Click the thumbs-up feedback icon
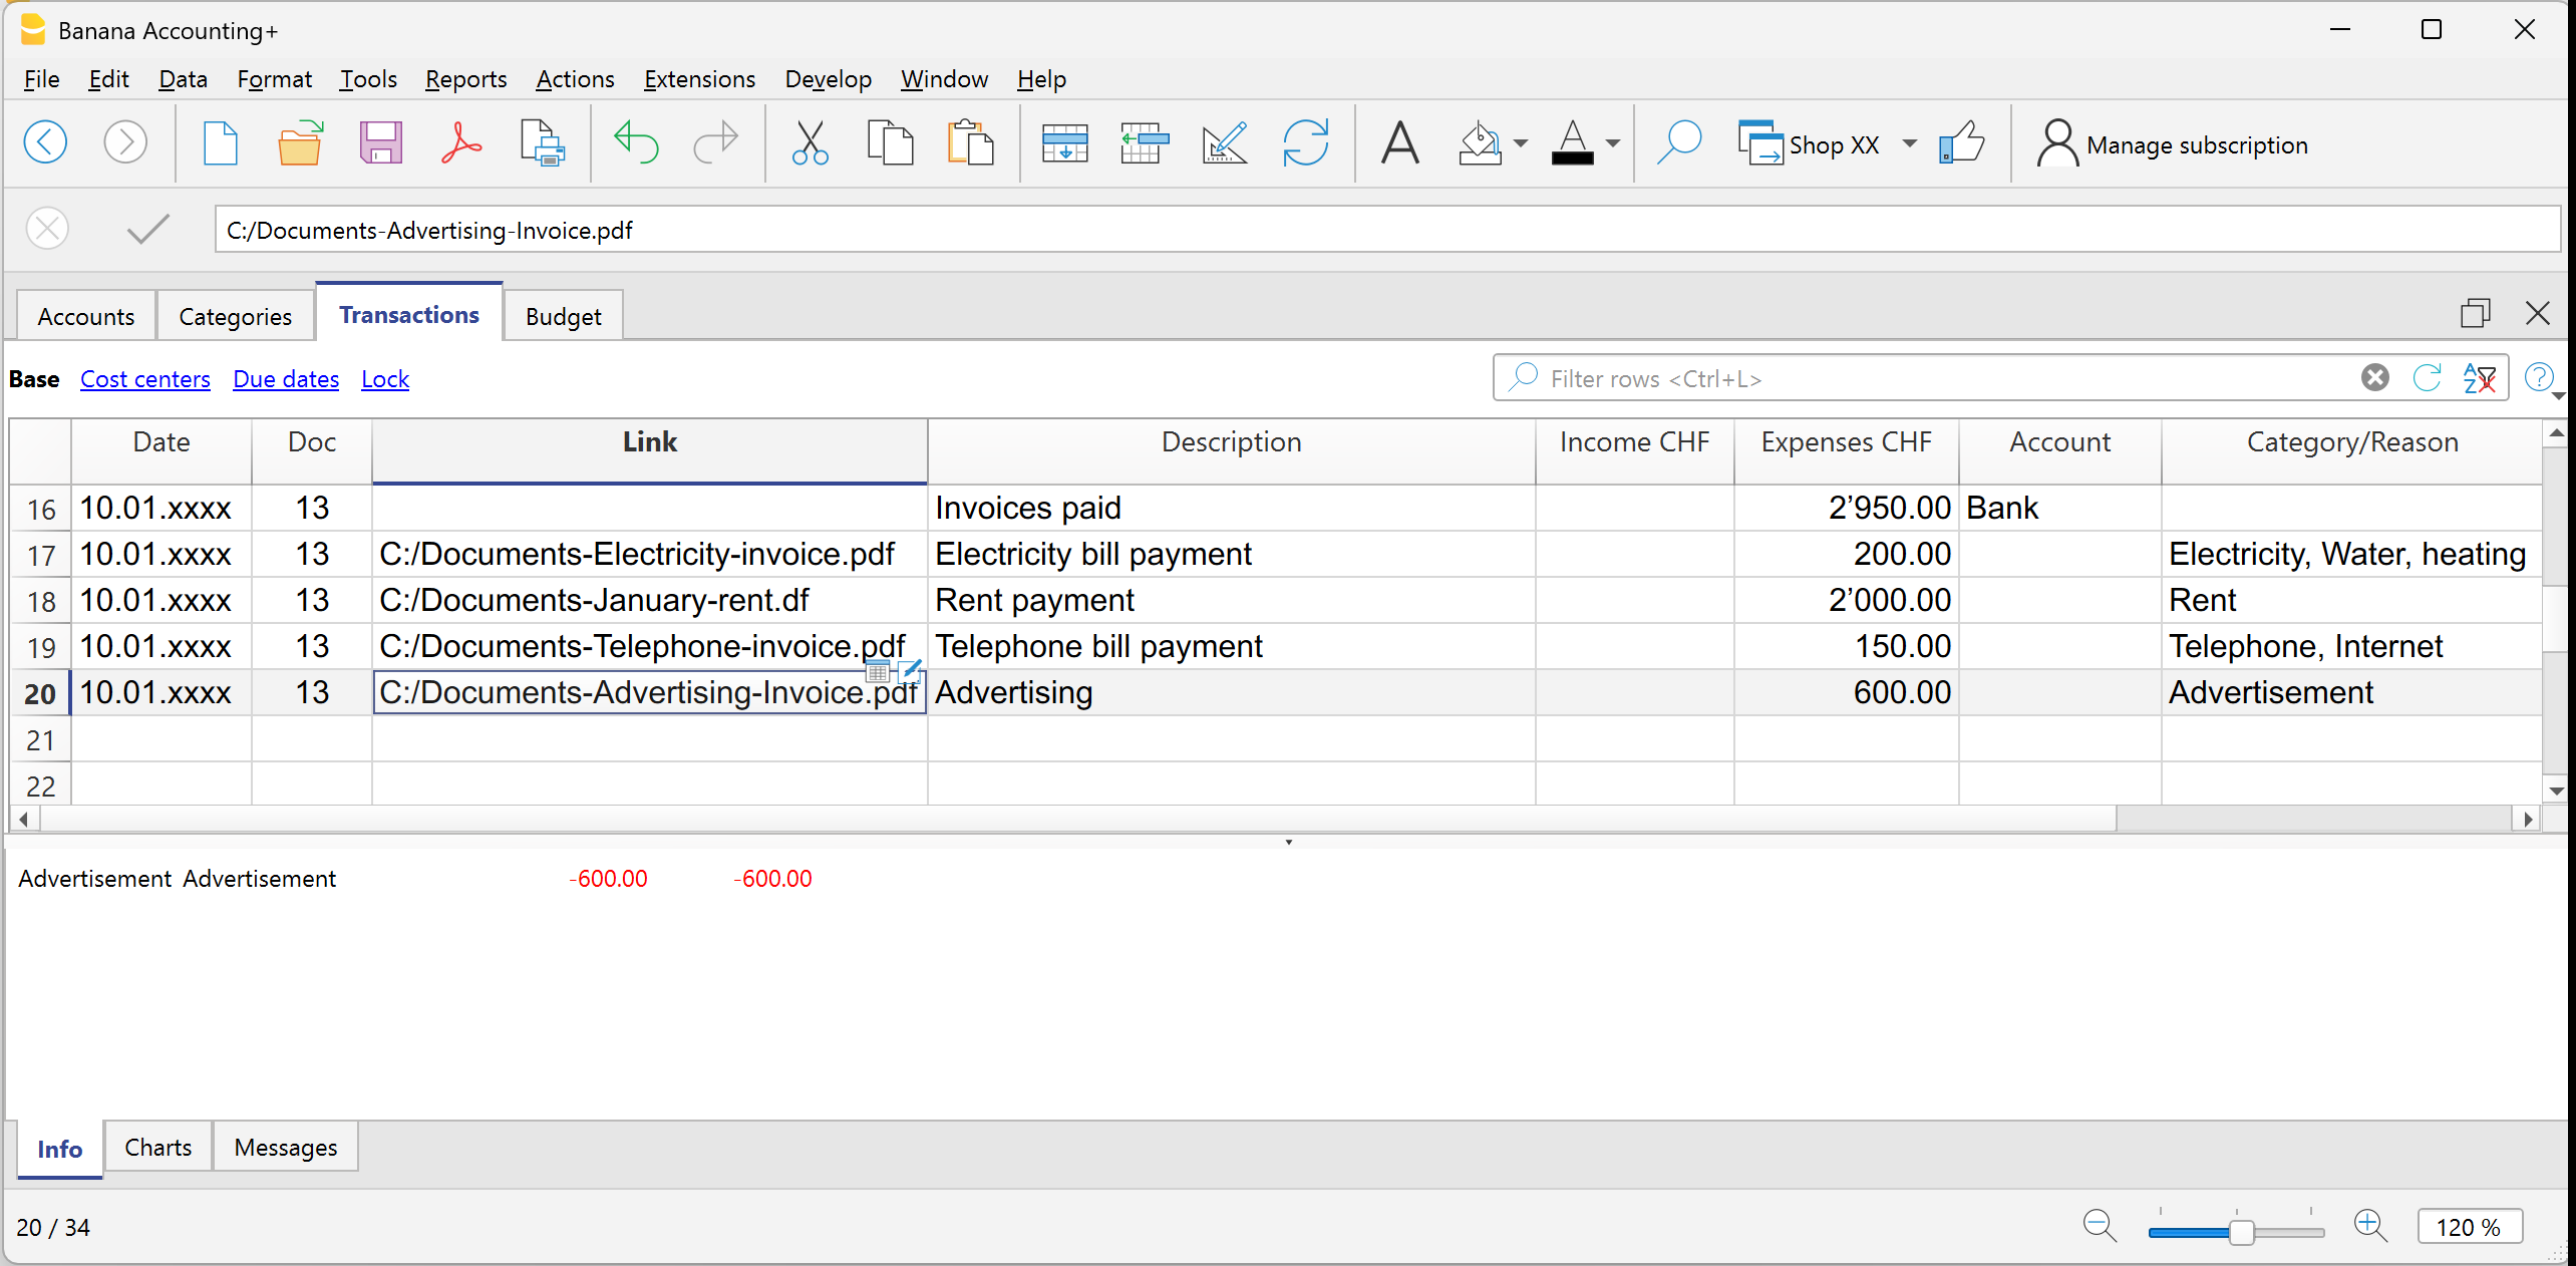The image size is (2576, 1266). click(x=1961, y=143)
